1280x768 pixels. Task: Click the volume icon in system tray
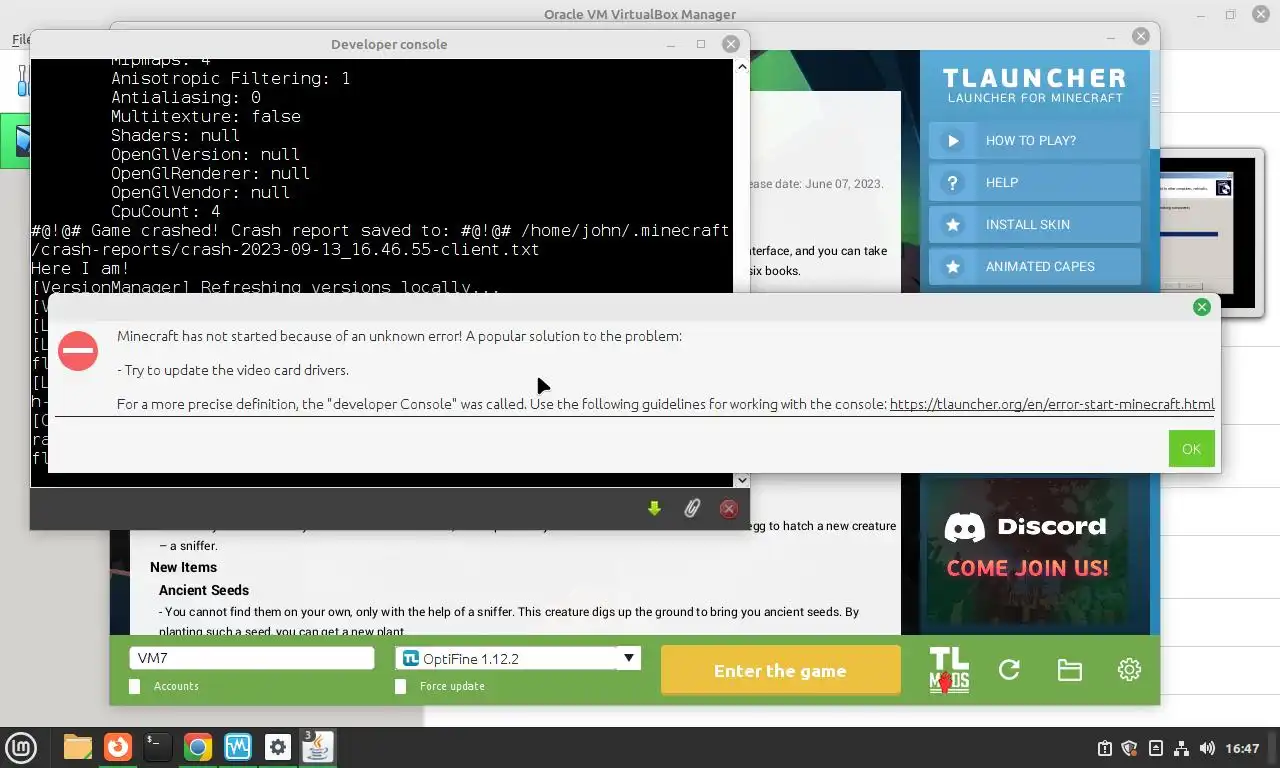point(1207,748)
